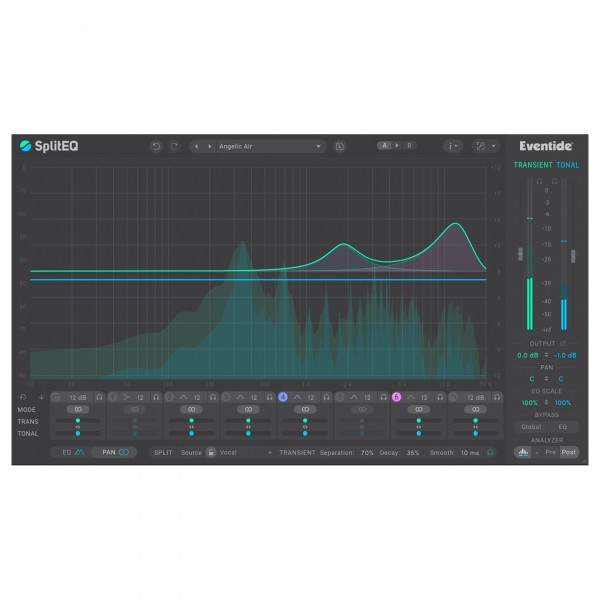Click the redo arrow icon

173,146
